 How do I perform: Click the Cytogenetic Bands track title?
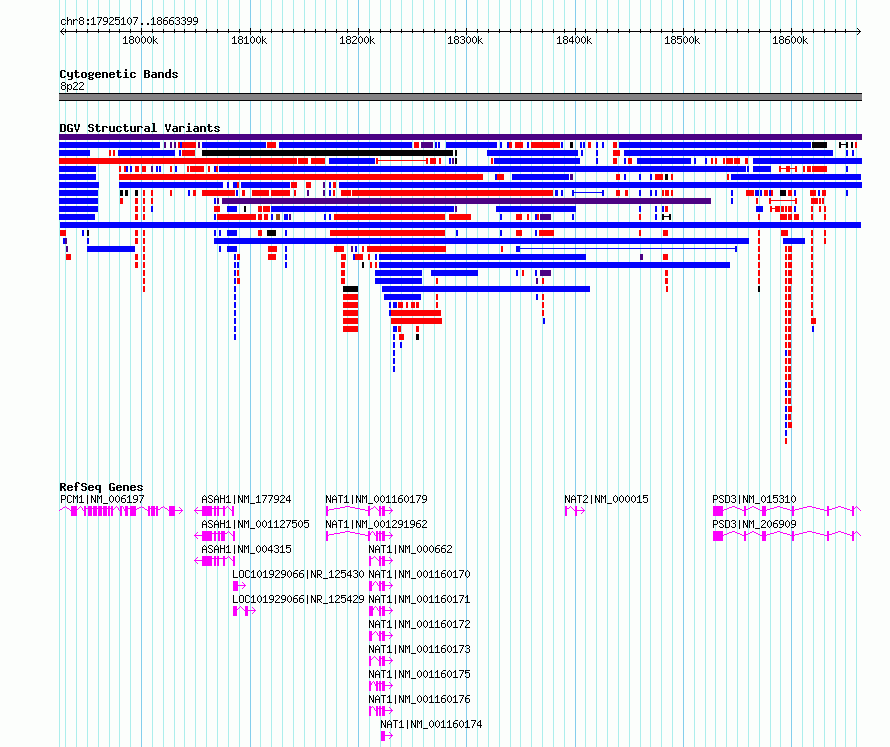pyautogui.click(x=119, y=74)
